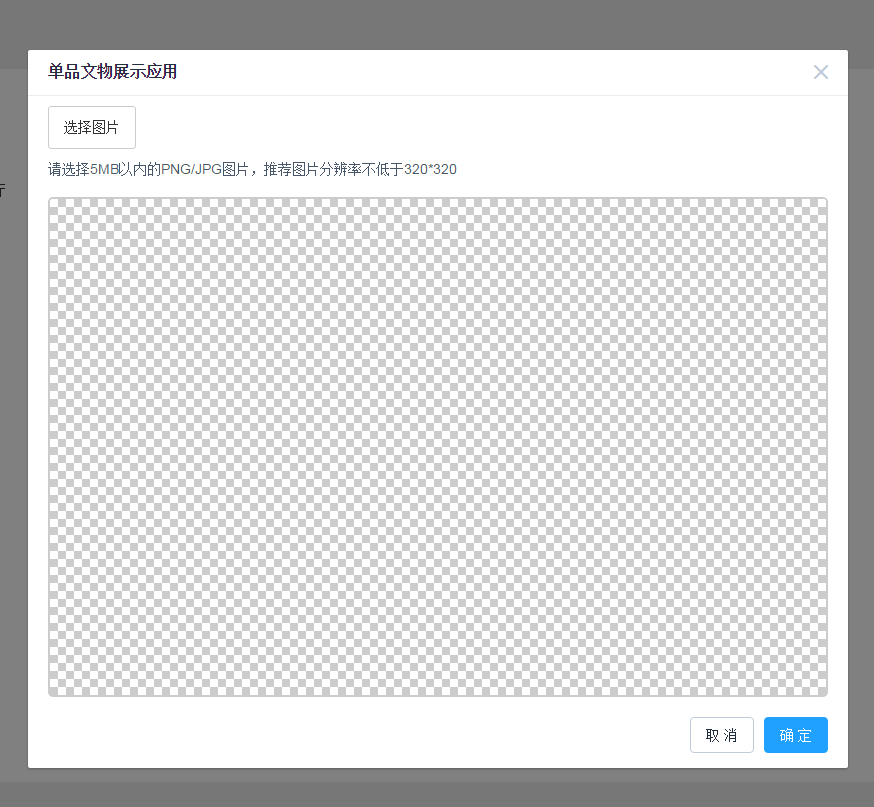Screen dimensions: 874x807
Task: Click the 选择图片 button
Action: click(92, 128)
